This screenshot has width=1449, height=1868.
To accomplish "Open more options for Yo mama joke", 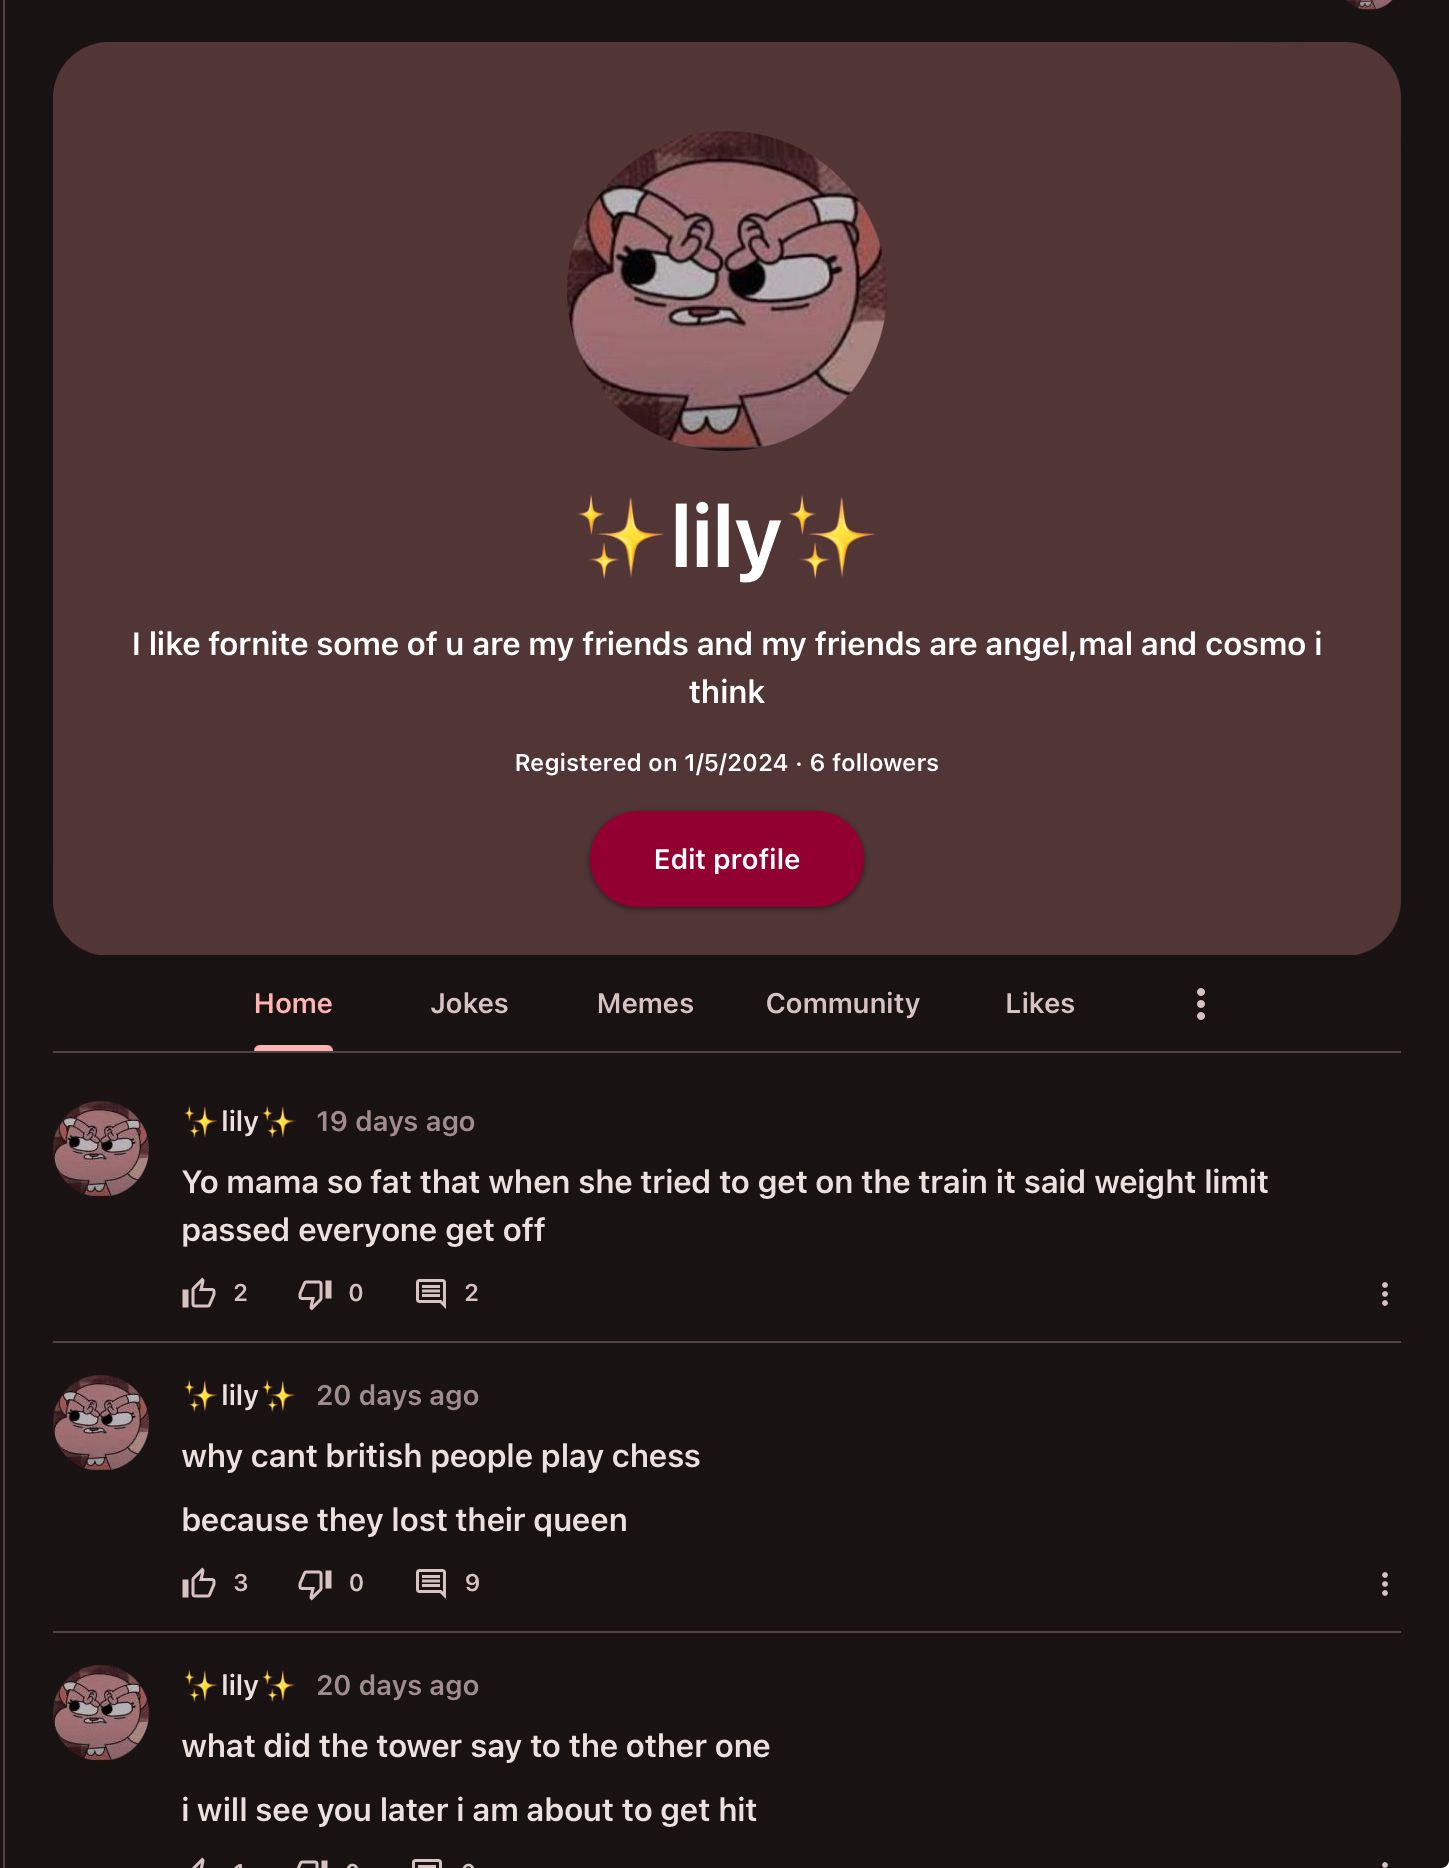I will click(1384, 1294).
